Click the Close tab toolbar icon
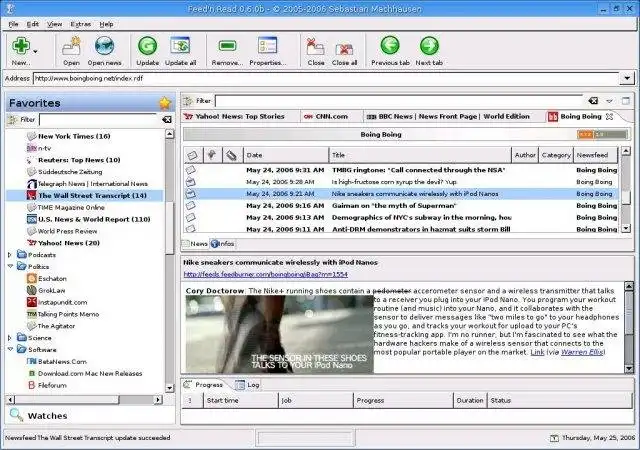This screenshot has width=640, height=450. click(x=316, y=47)
